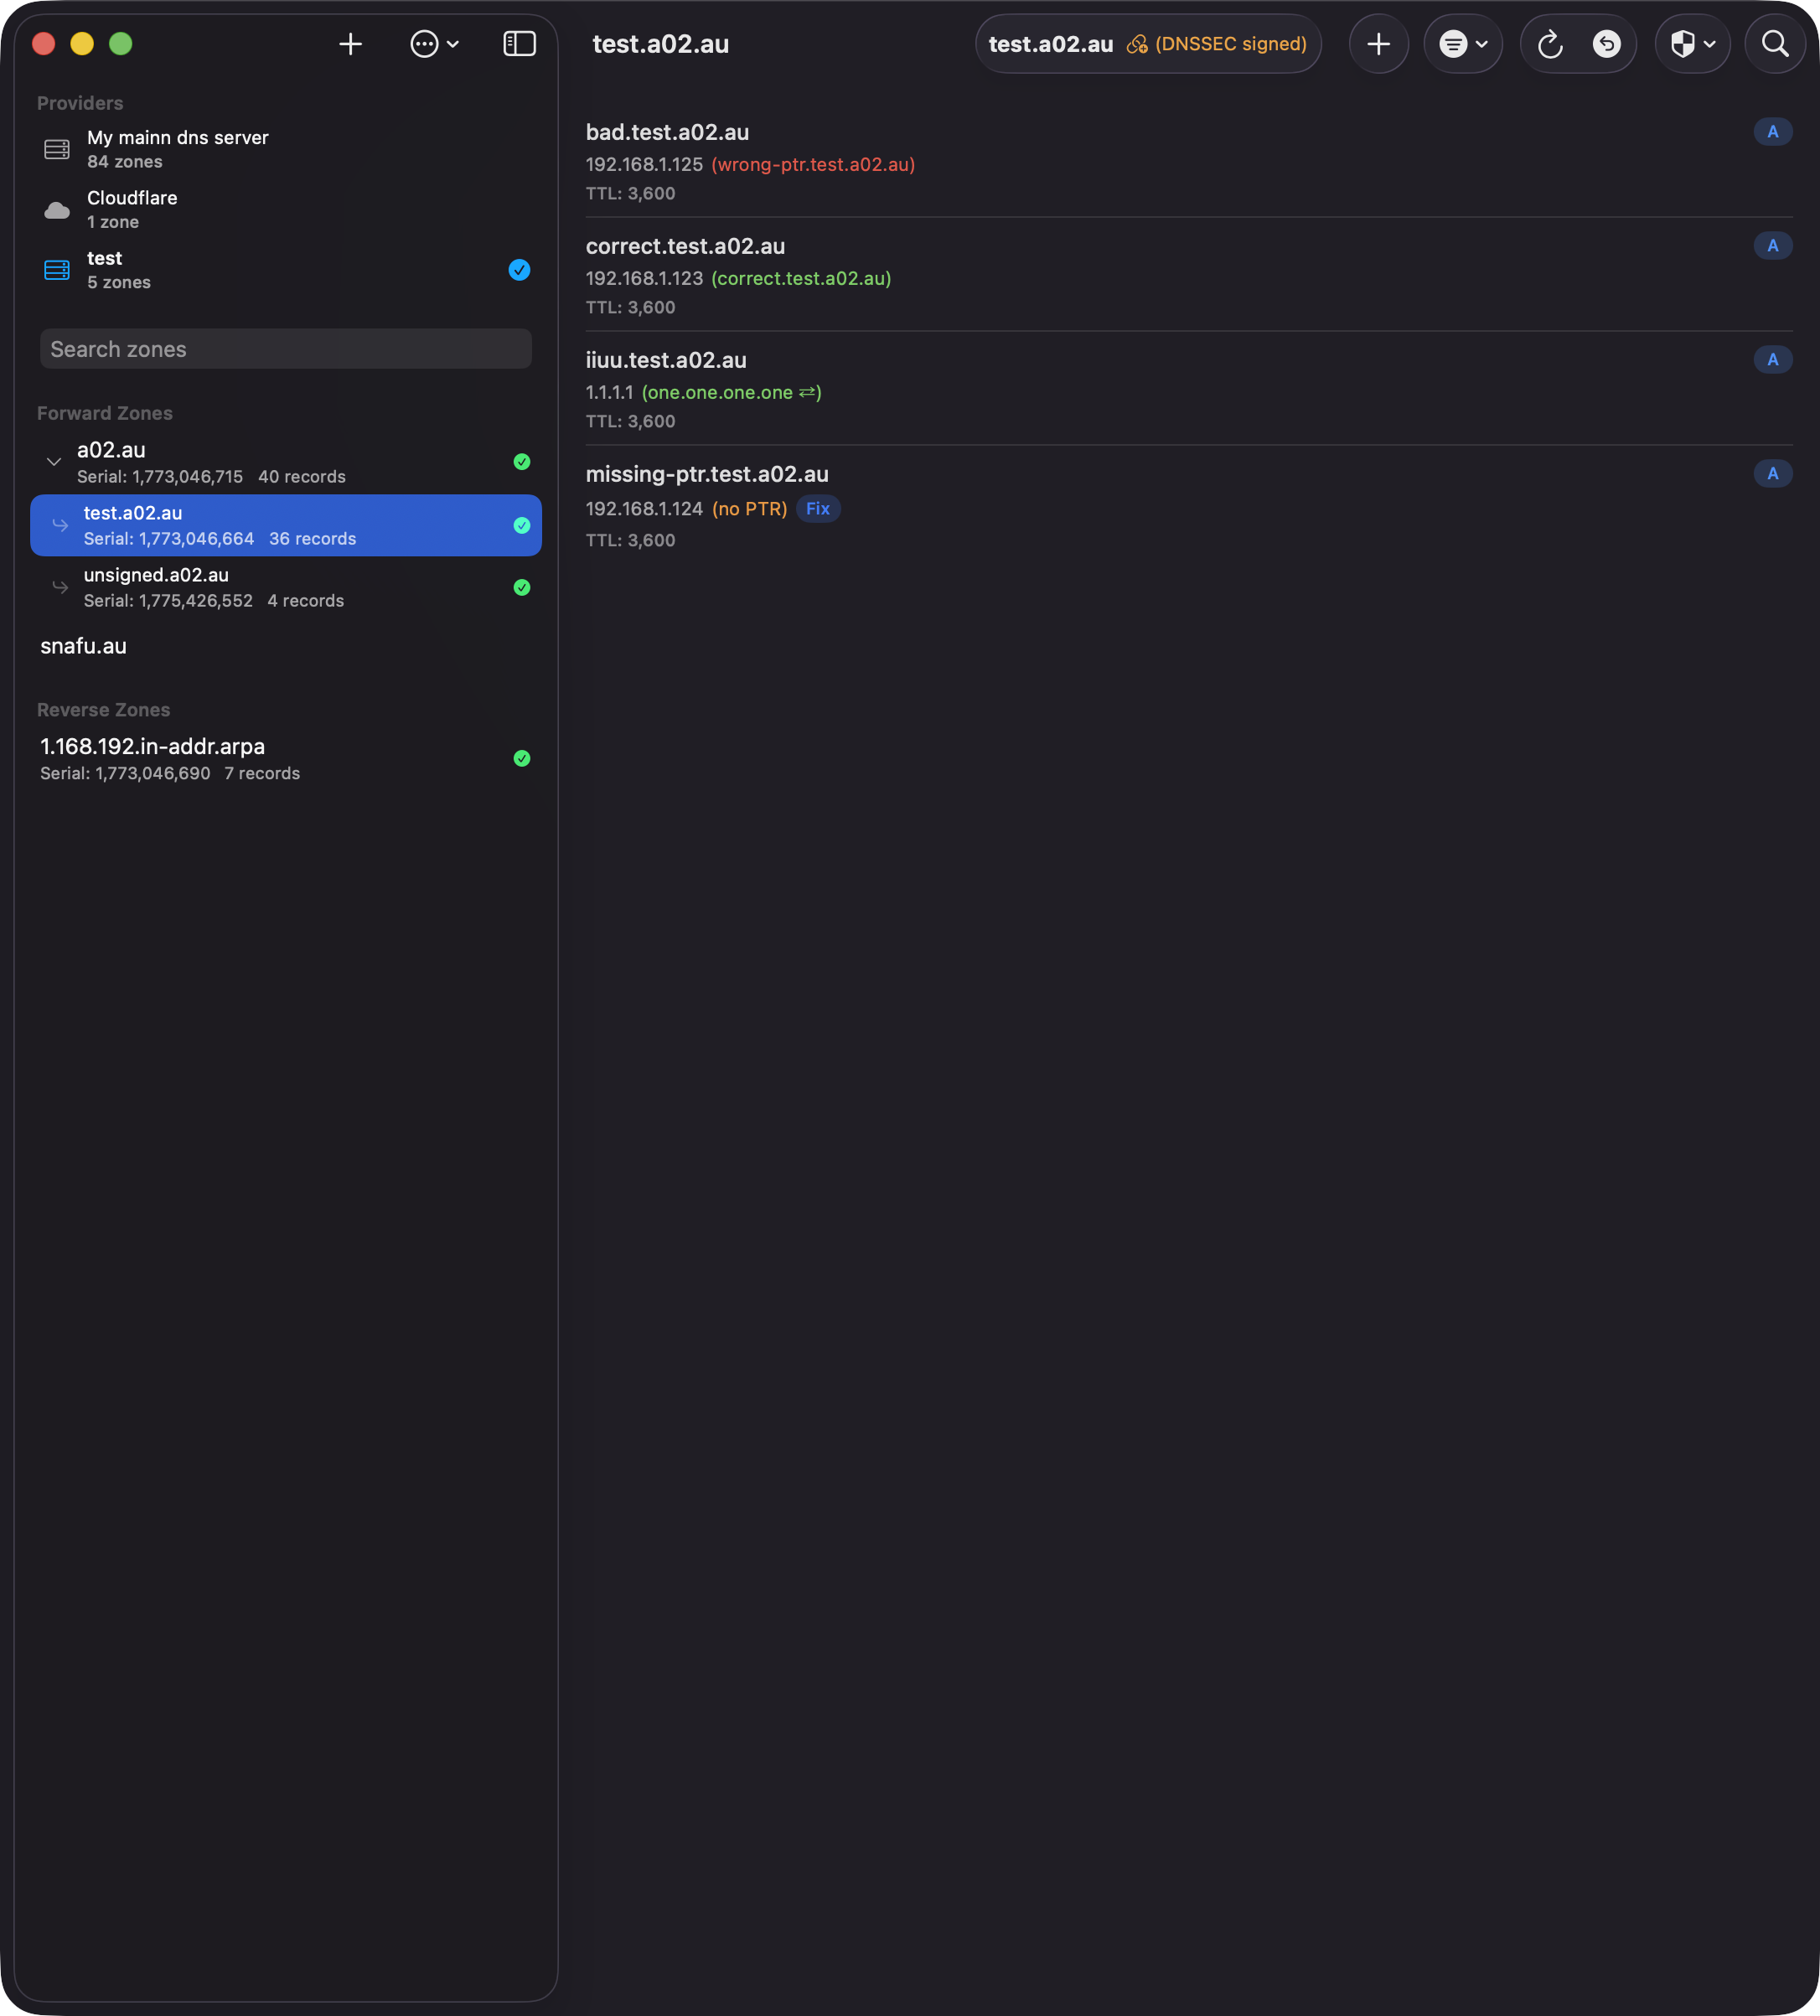This screenshot has width=1820, height=2016.
Task: Click green status check for 1.168.192.in-addr.arpa
Action: click(x=521, y=759)
